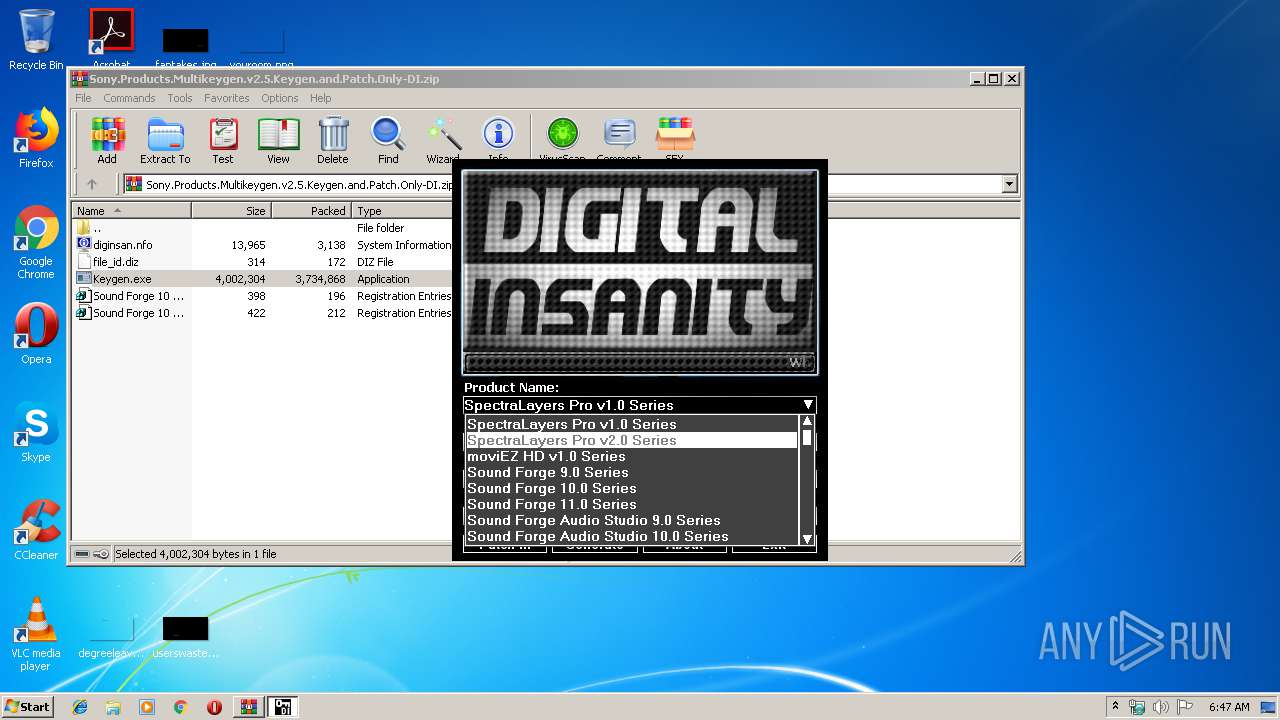Open the File menu
Screen dimensions: 1280x720
[83, 98]
